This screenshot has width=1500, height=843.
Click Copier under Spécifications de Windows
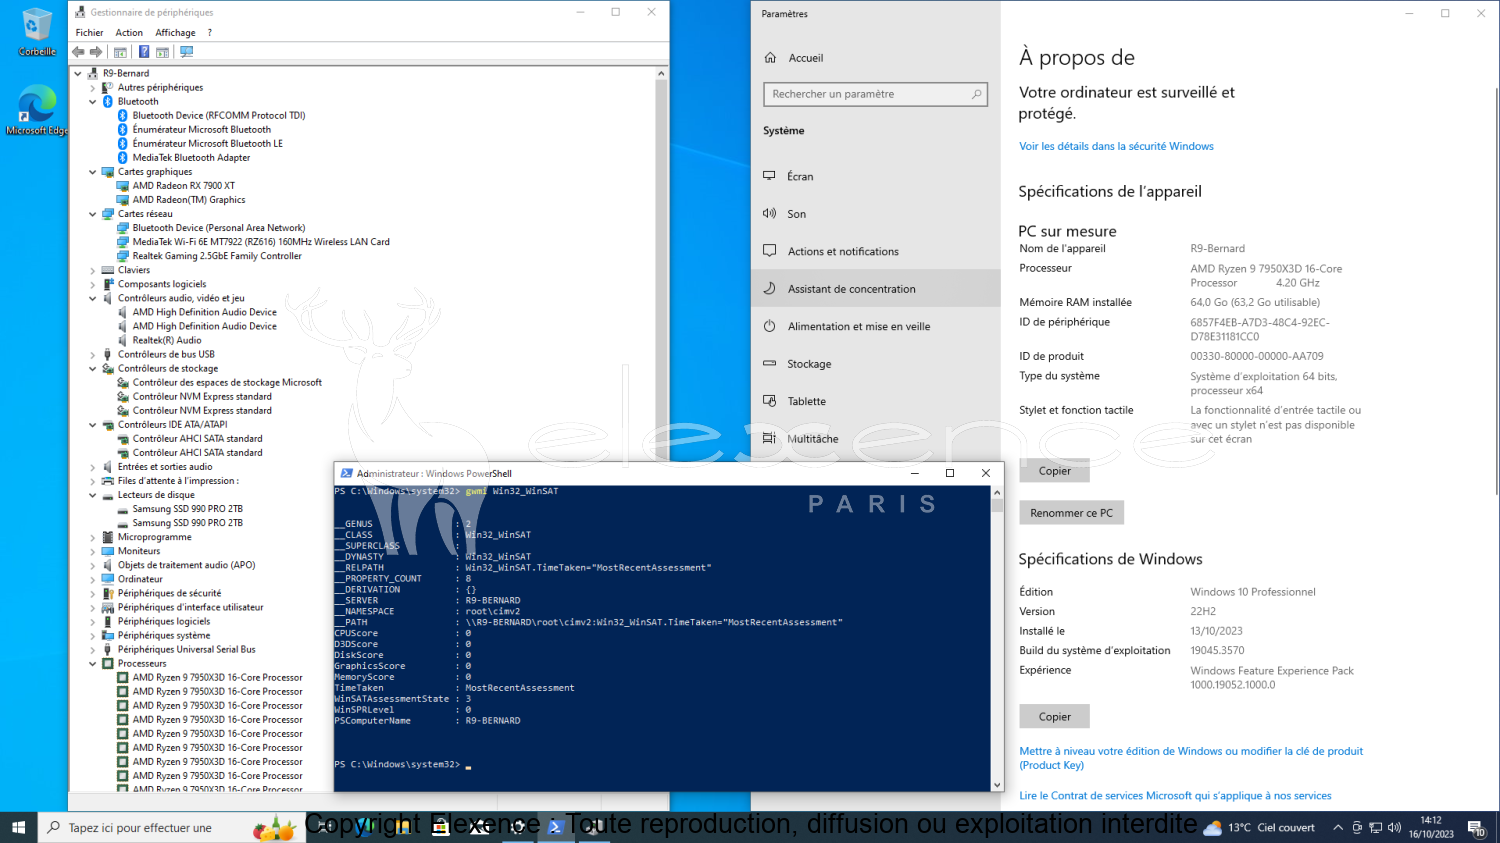(x=1054, y=716)
